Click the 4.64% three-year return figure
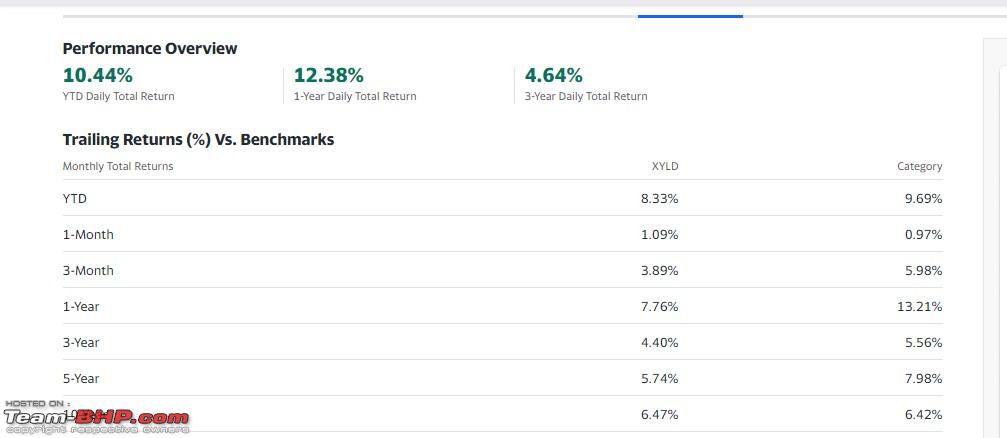The height and width of the screenshot is (438, 1007). pyautogui.click(x=554, y=75)
